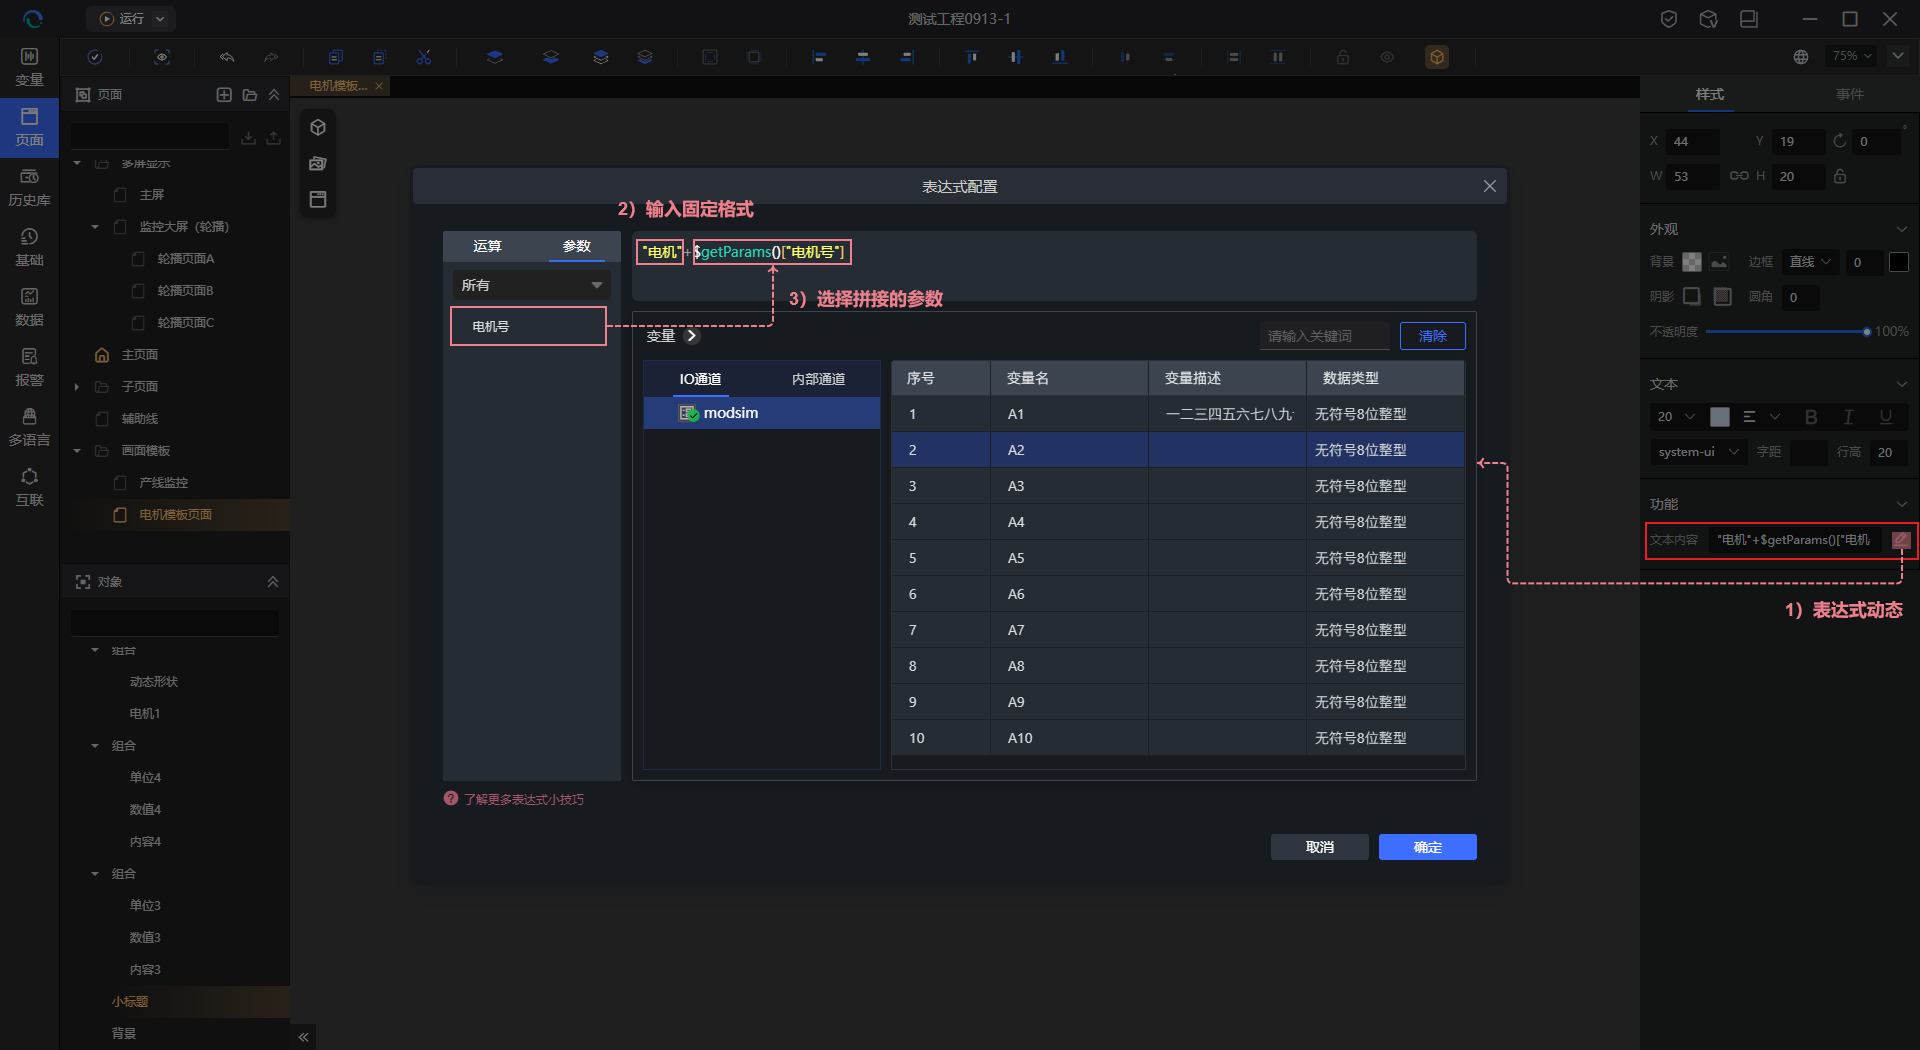Toggle the checkbox beside 轮播页面B

(139, 291)
